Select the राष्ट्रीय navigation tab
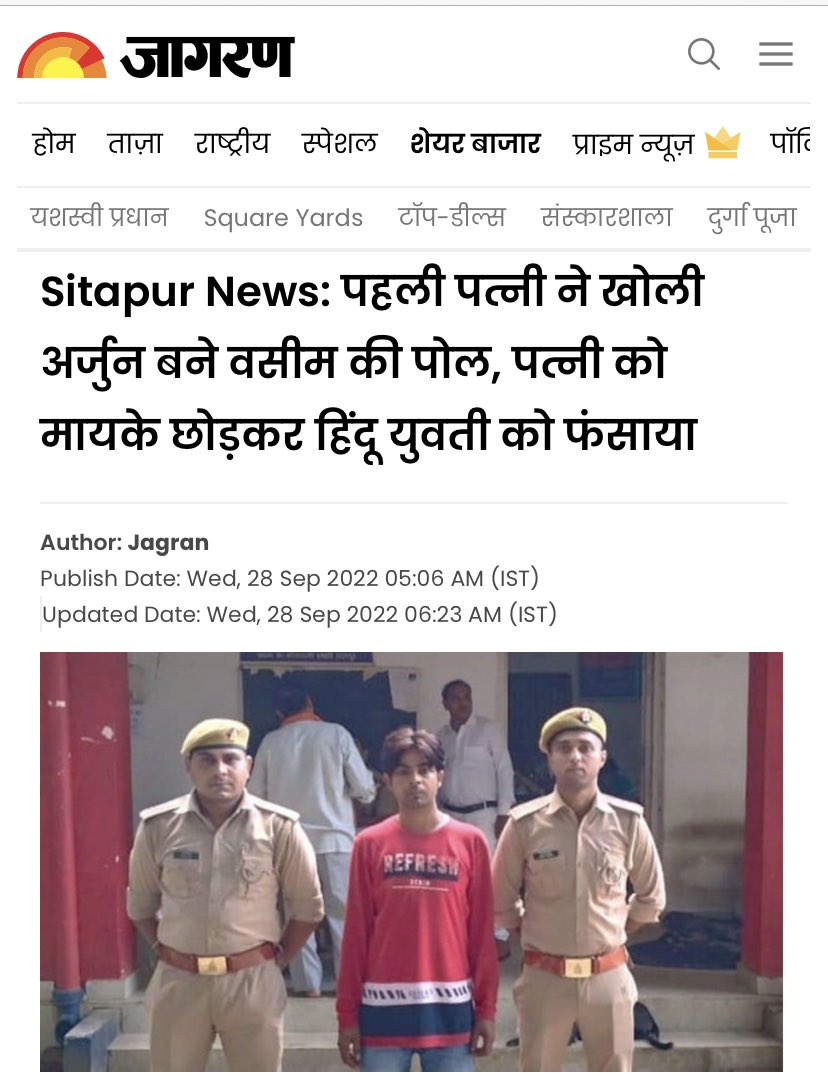Screen dimensions: 828x1076 [232, 143]
